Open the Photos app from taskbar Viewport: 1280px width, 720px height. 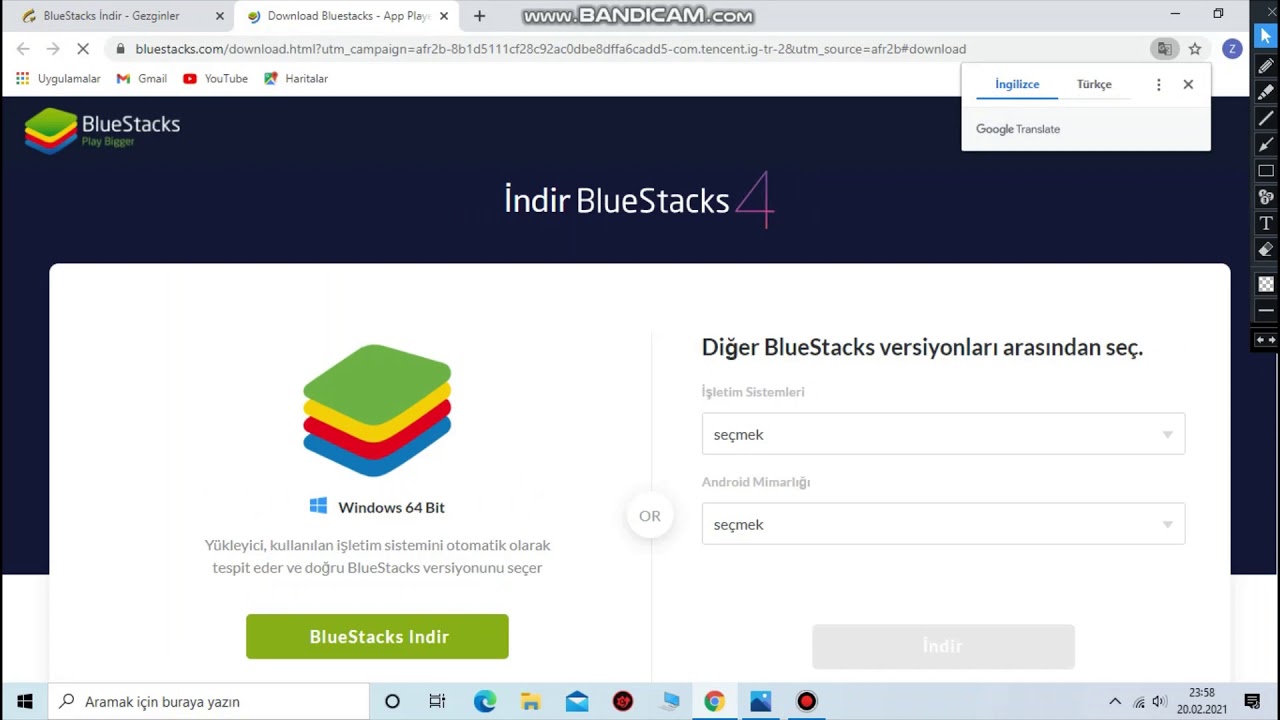761,701
